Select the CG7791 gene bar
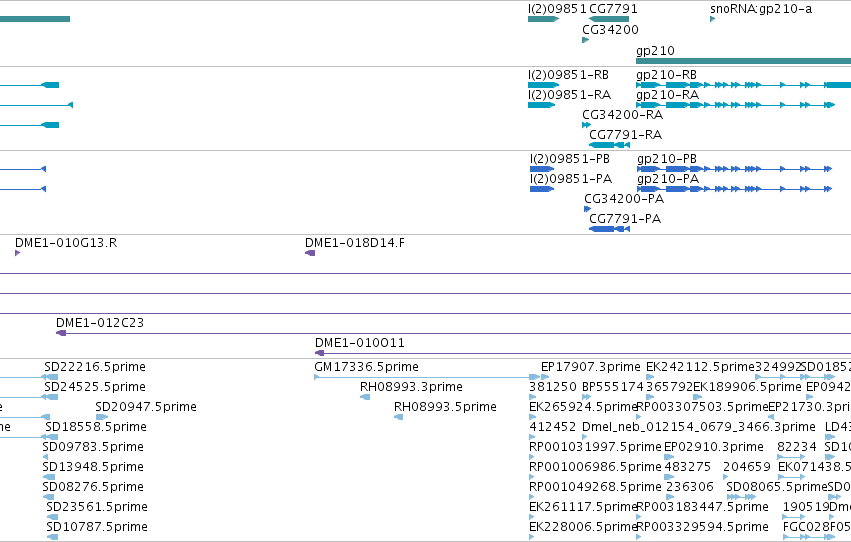The width and height of the screenshot is (851, 542). click(x=609, y=19)
